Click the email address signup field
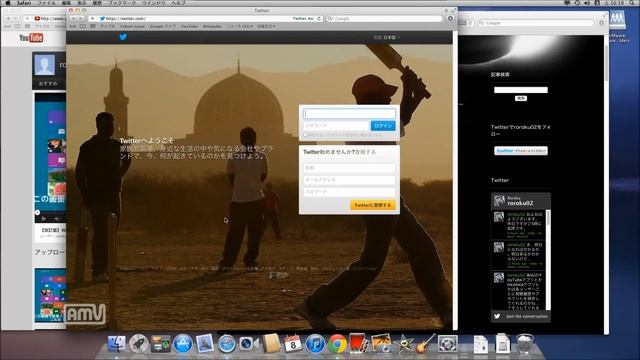 pos(349,180)
